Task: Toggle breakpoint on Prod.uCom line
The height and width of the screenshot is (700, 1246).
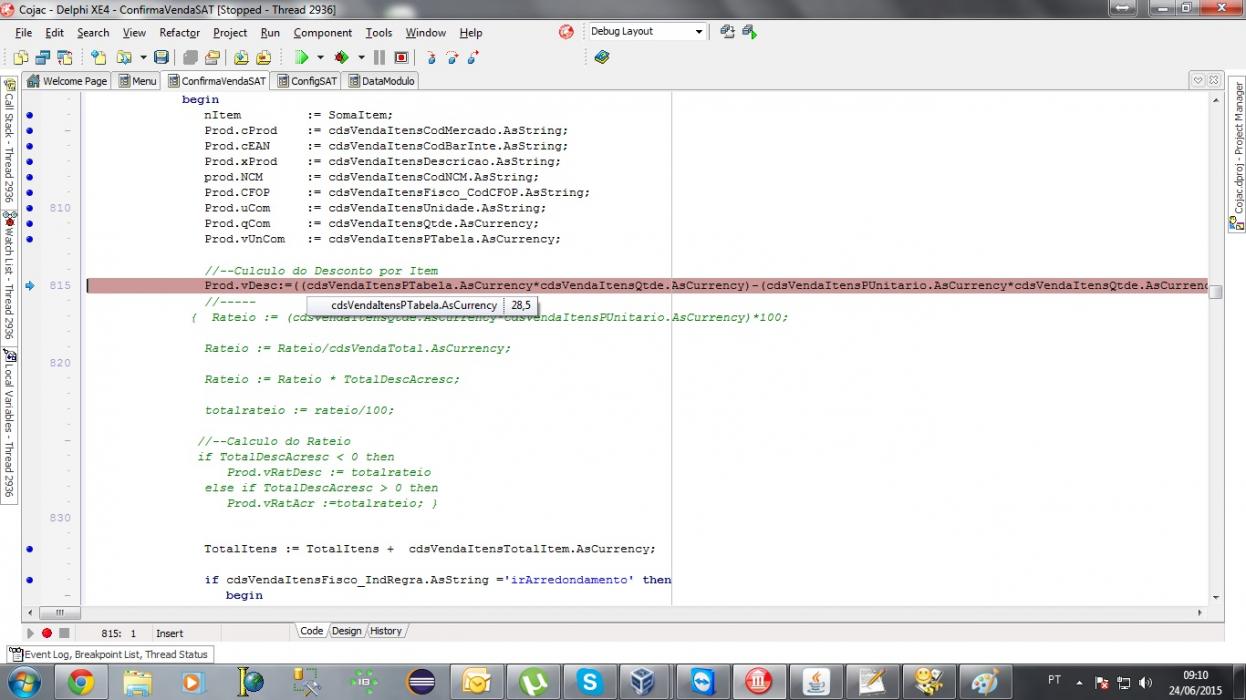Action: tap(30, 208)
